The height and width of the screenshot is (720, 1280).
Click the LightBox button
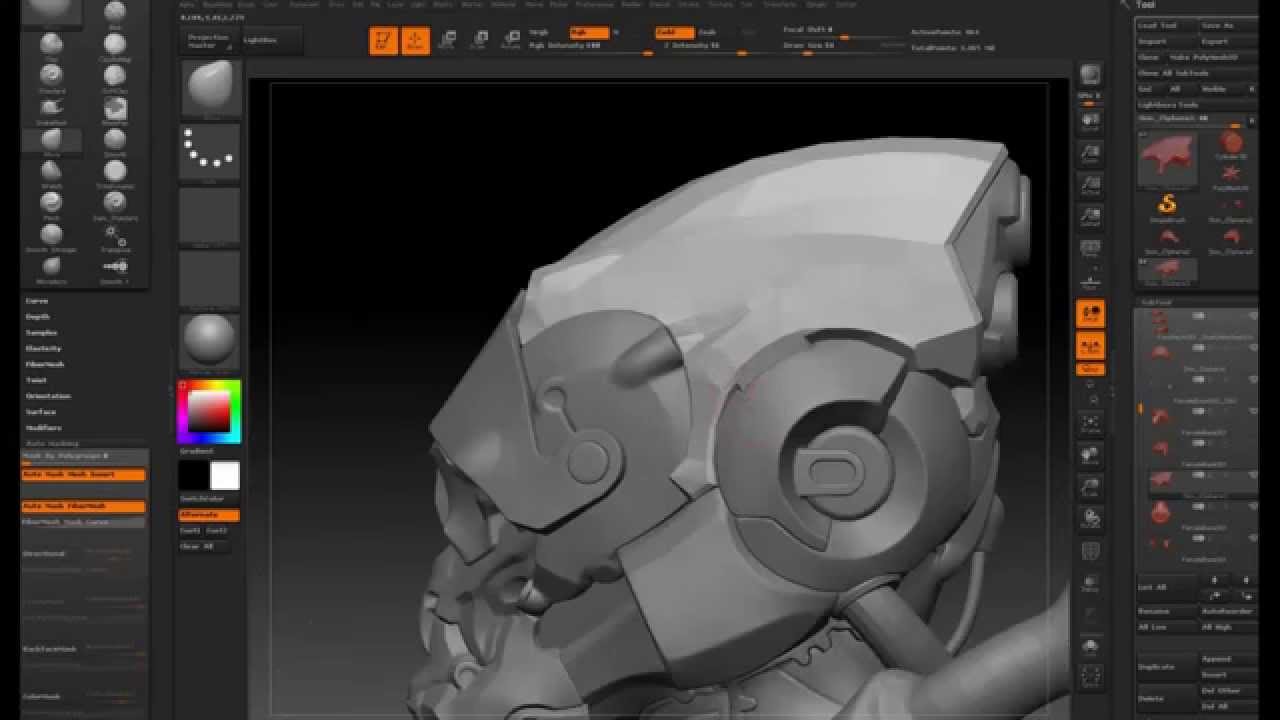tap(273, 41)
